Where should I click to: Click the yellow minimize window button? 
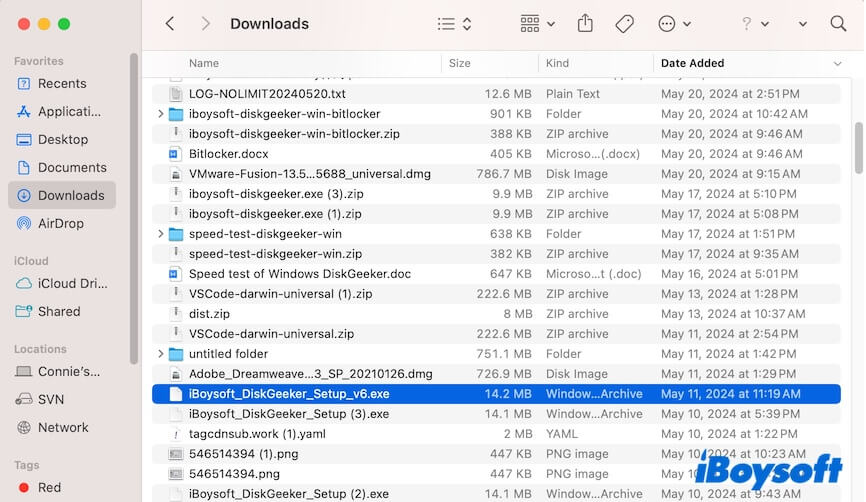(x=44, y=24)
